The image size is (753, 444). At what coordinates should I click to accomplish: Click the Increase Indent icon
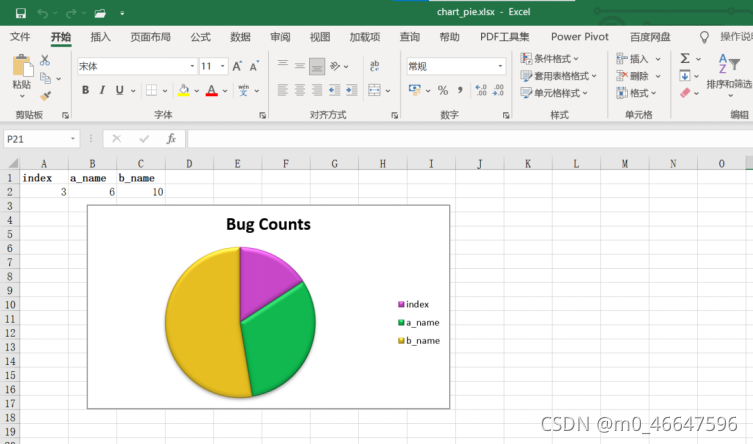click(x=352, y=90)
